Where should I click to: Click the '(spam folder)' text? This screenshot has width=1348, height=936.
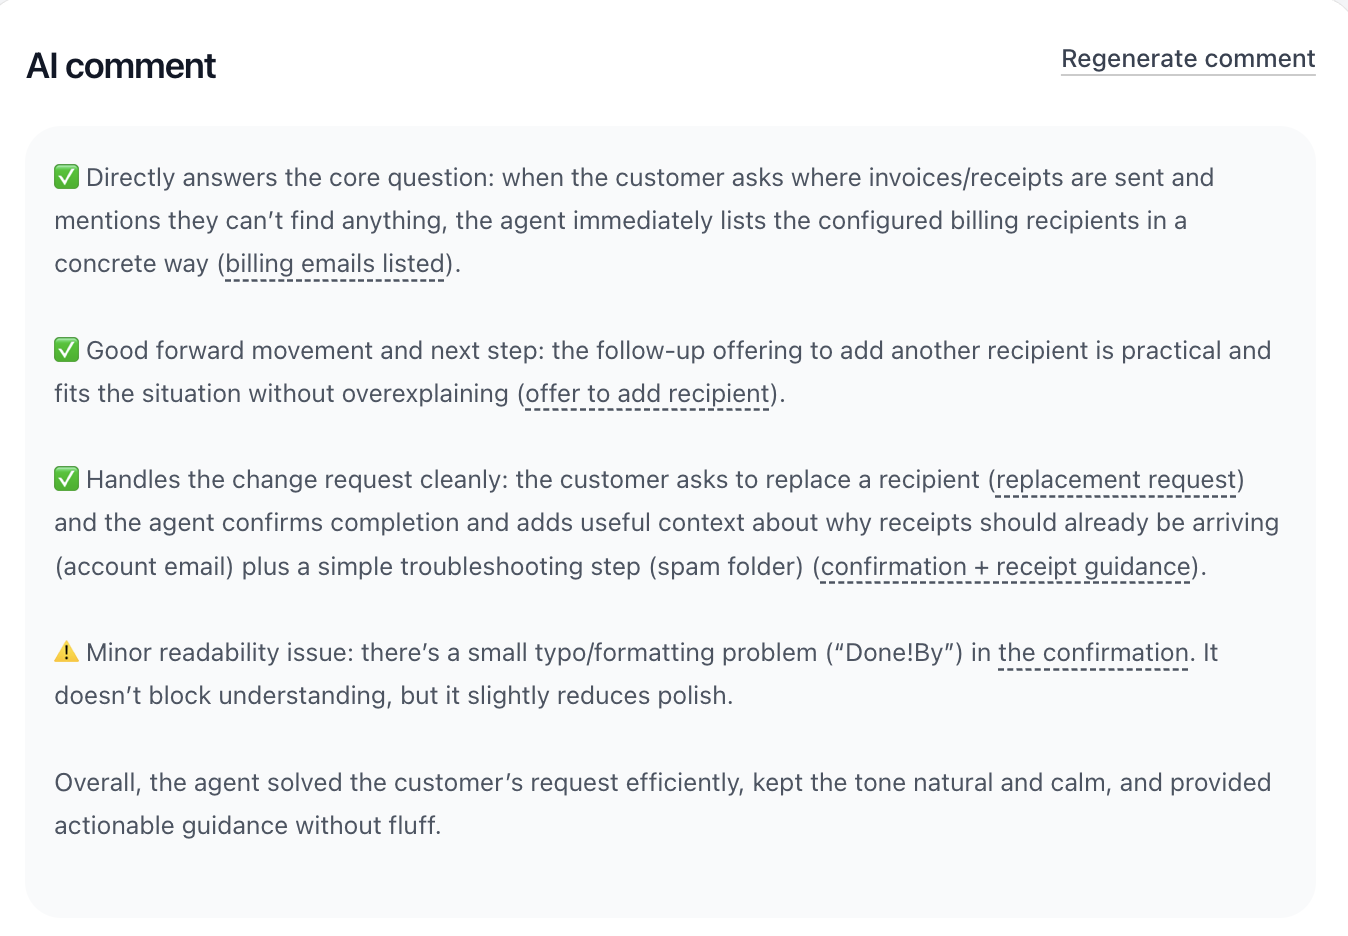point(726,567)
